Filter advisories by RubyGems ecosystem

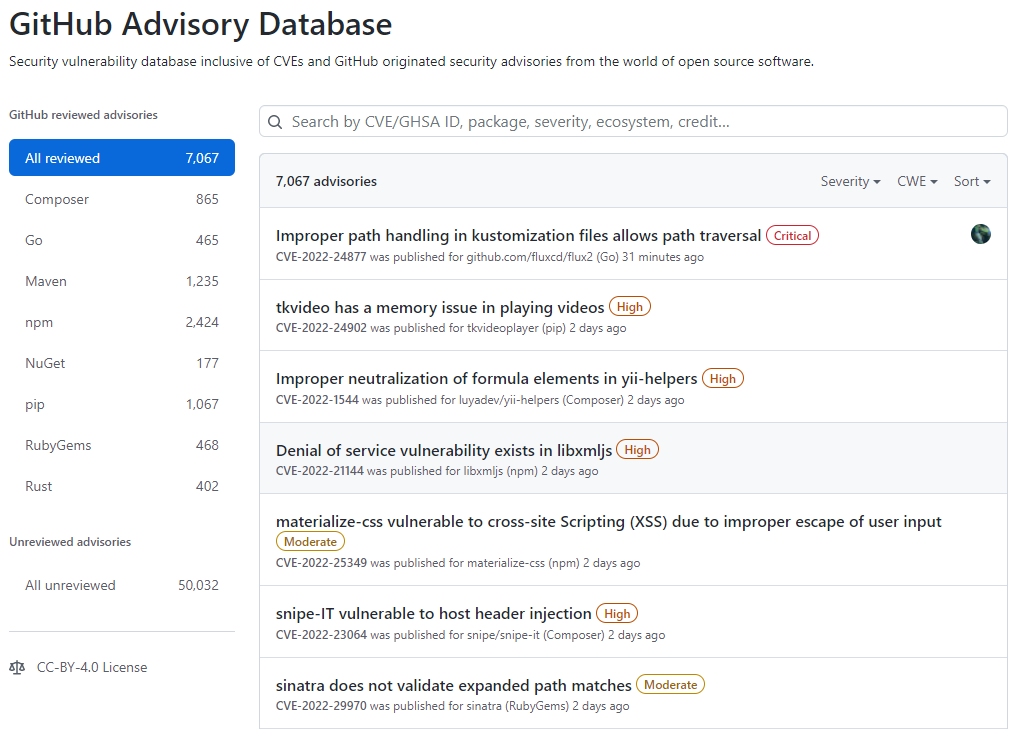[x=122, y=445]
